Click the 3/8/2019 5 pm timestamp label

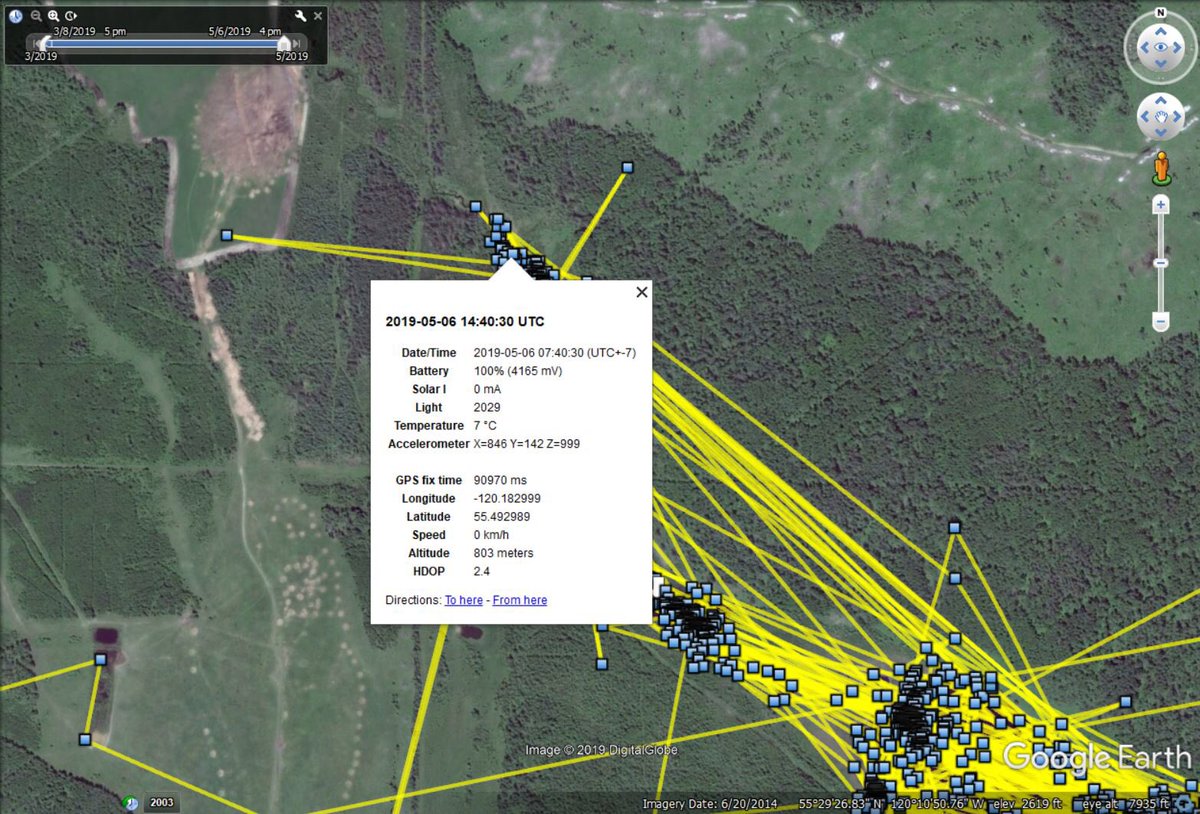(x=88, y=30)
